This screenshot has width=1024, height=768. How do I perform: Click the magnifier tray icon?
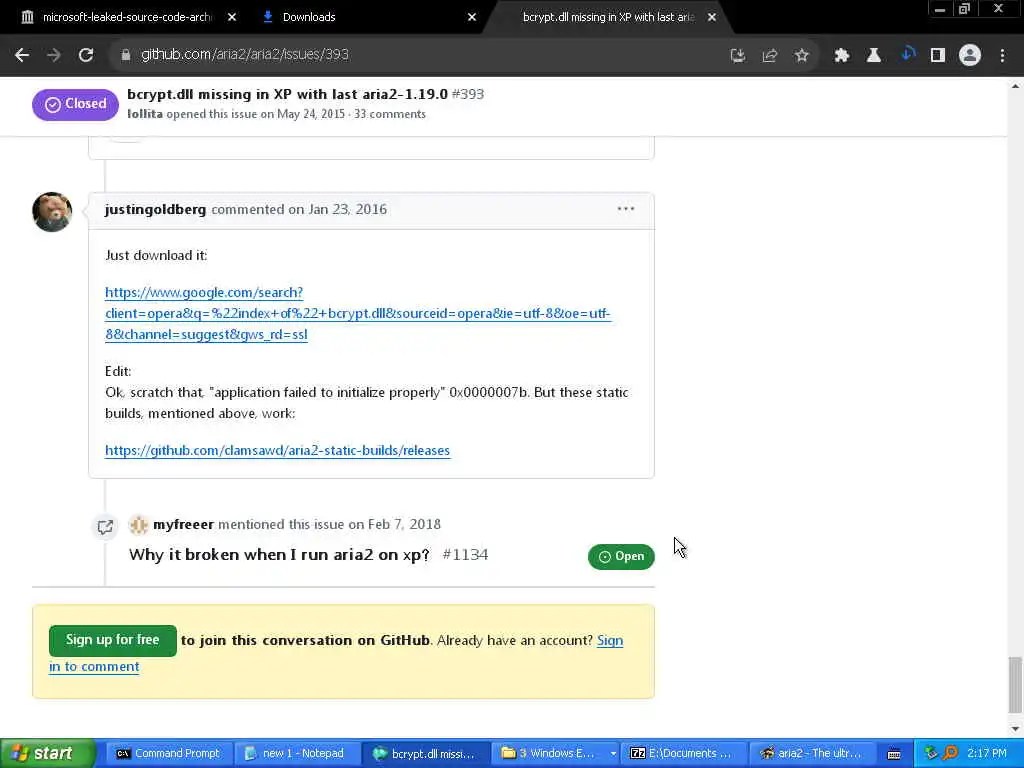tap(950, 754)
